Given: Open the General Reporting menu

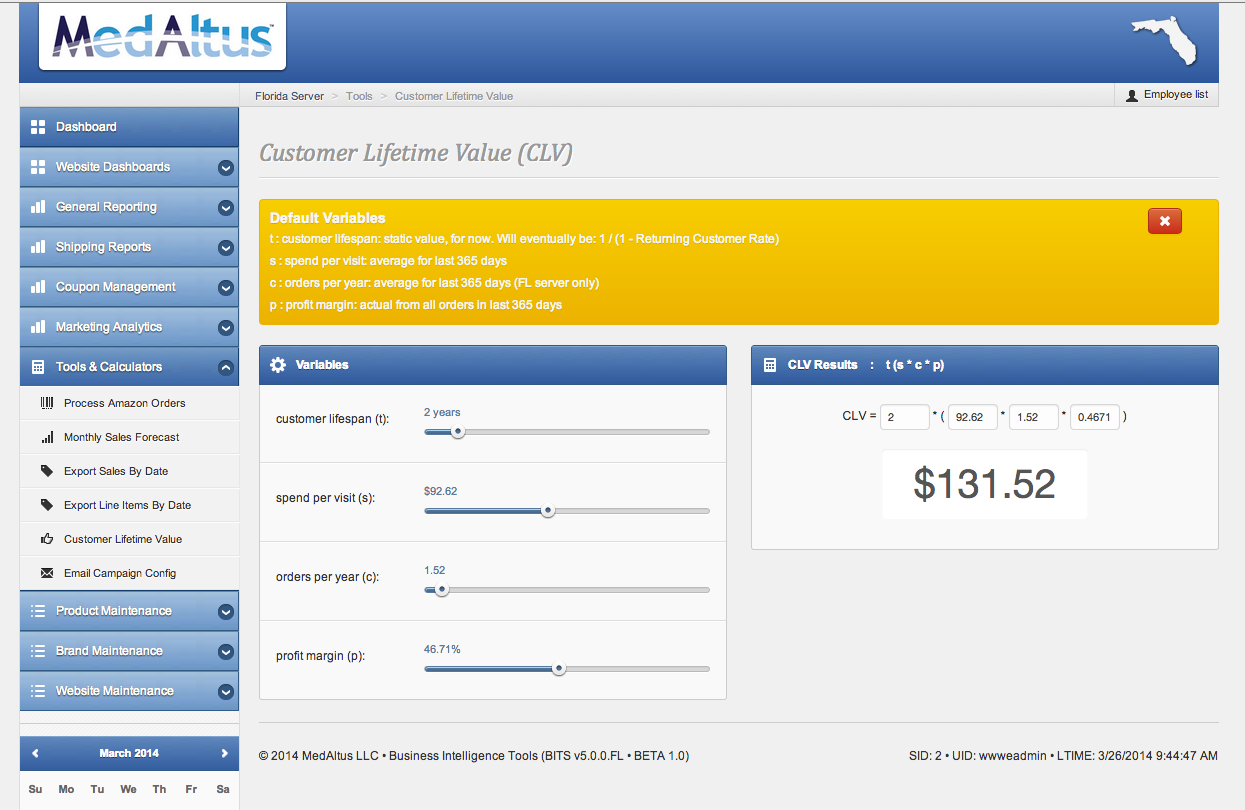Looking at the screenshot, I should (x=106, y=207).
